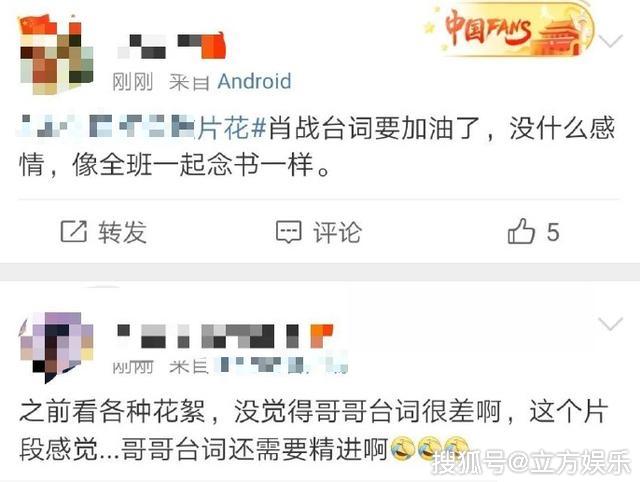The image size is (640, 482).
Task: Click the like count number 5
Action: (x=553, y=232)
